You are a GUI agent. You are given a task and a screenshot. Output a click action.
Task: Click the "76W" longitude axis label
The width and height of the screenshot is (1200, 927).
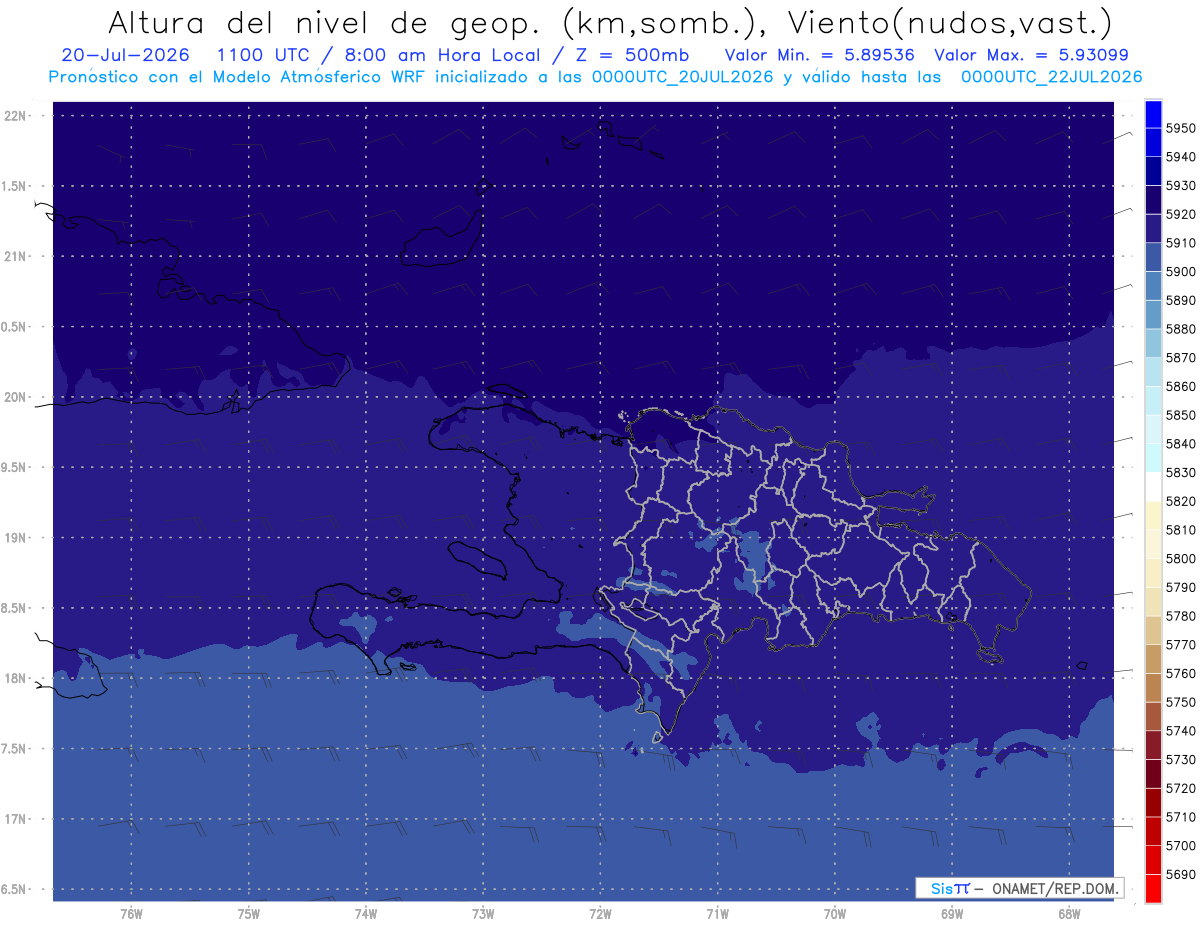point(131,914)
